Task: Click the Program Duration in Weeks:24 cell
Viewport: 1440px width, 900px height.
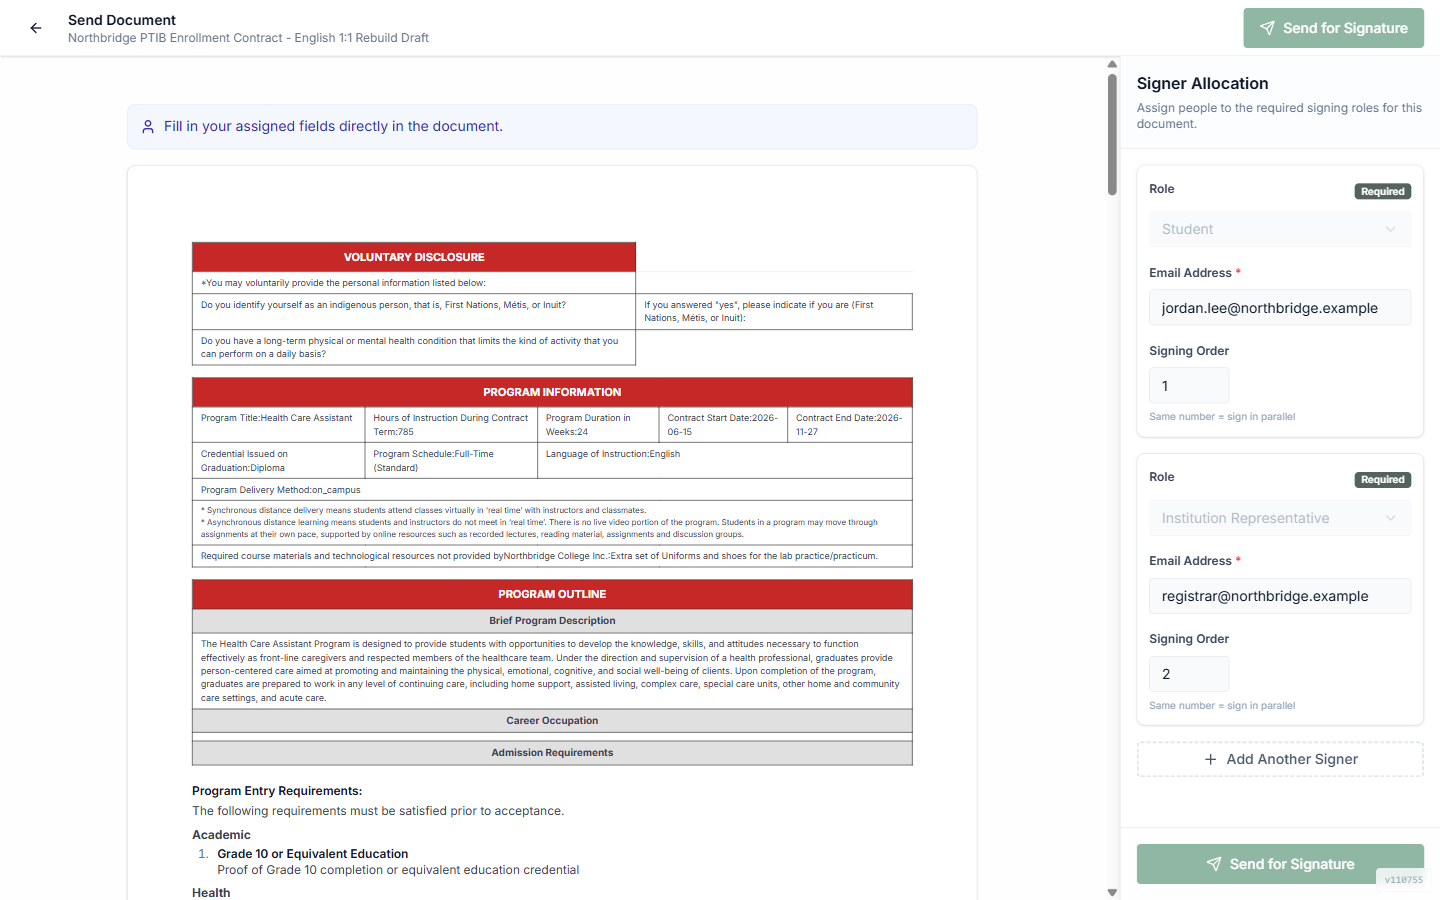Action: [598, 425]
